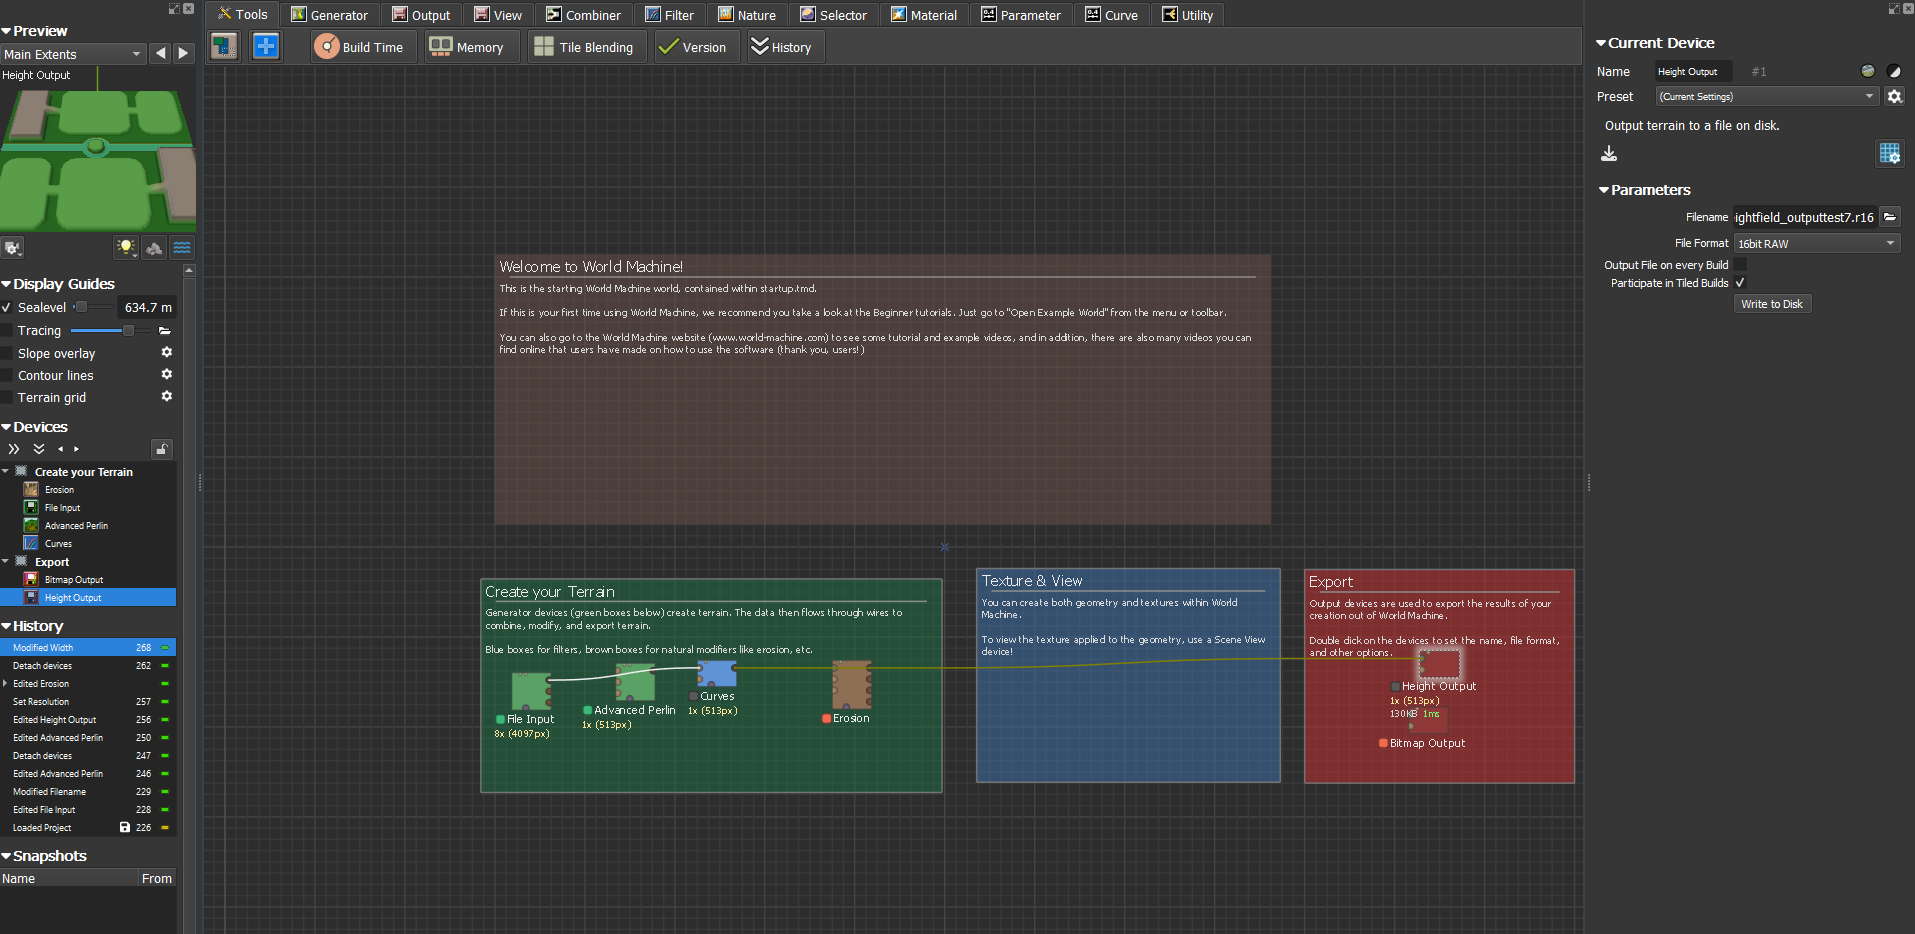Toggle the Erosion node red status square
This screenshot has width=1915, height=934.
click(826, 718)
